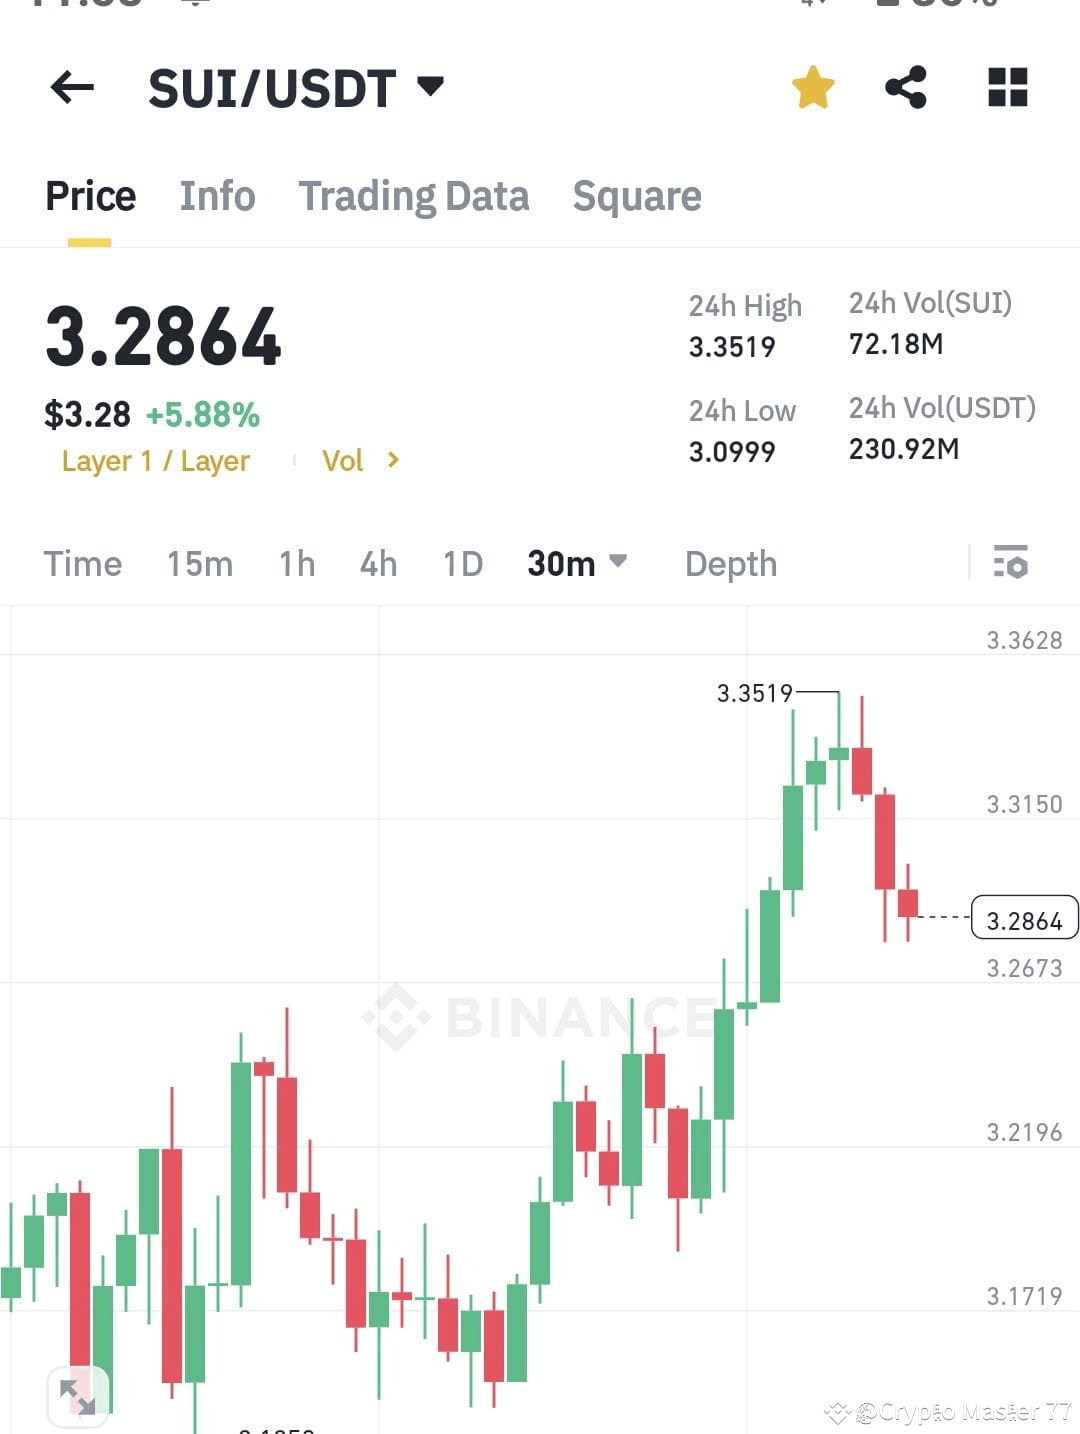Open the chart indicator settings icon
Image resolution: width=1080 pixels, height=1434 pixels.
[1012, 563]
